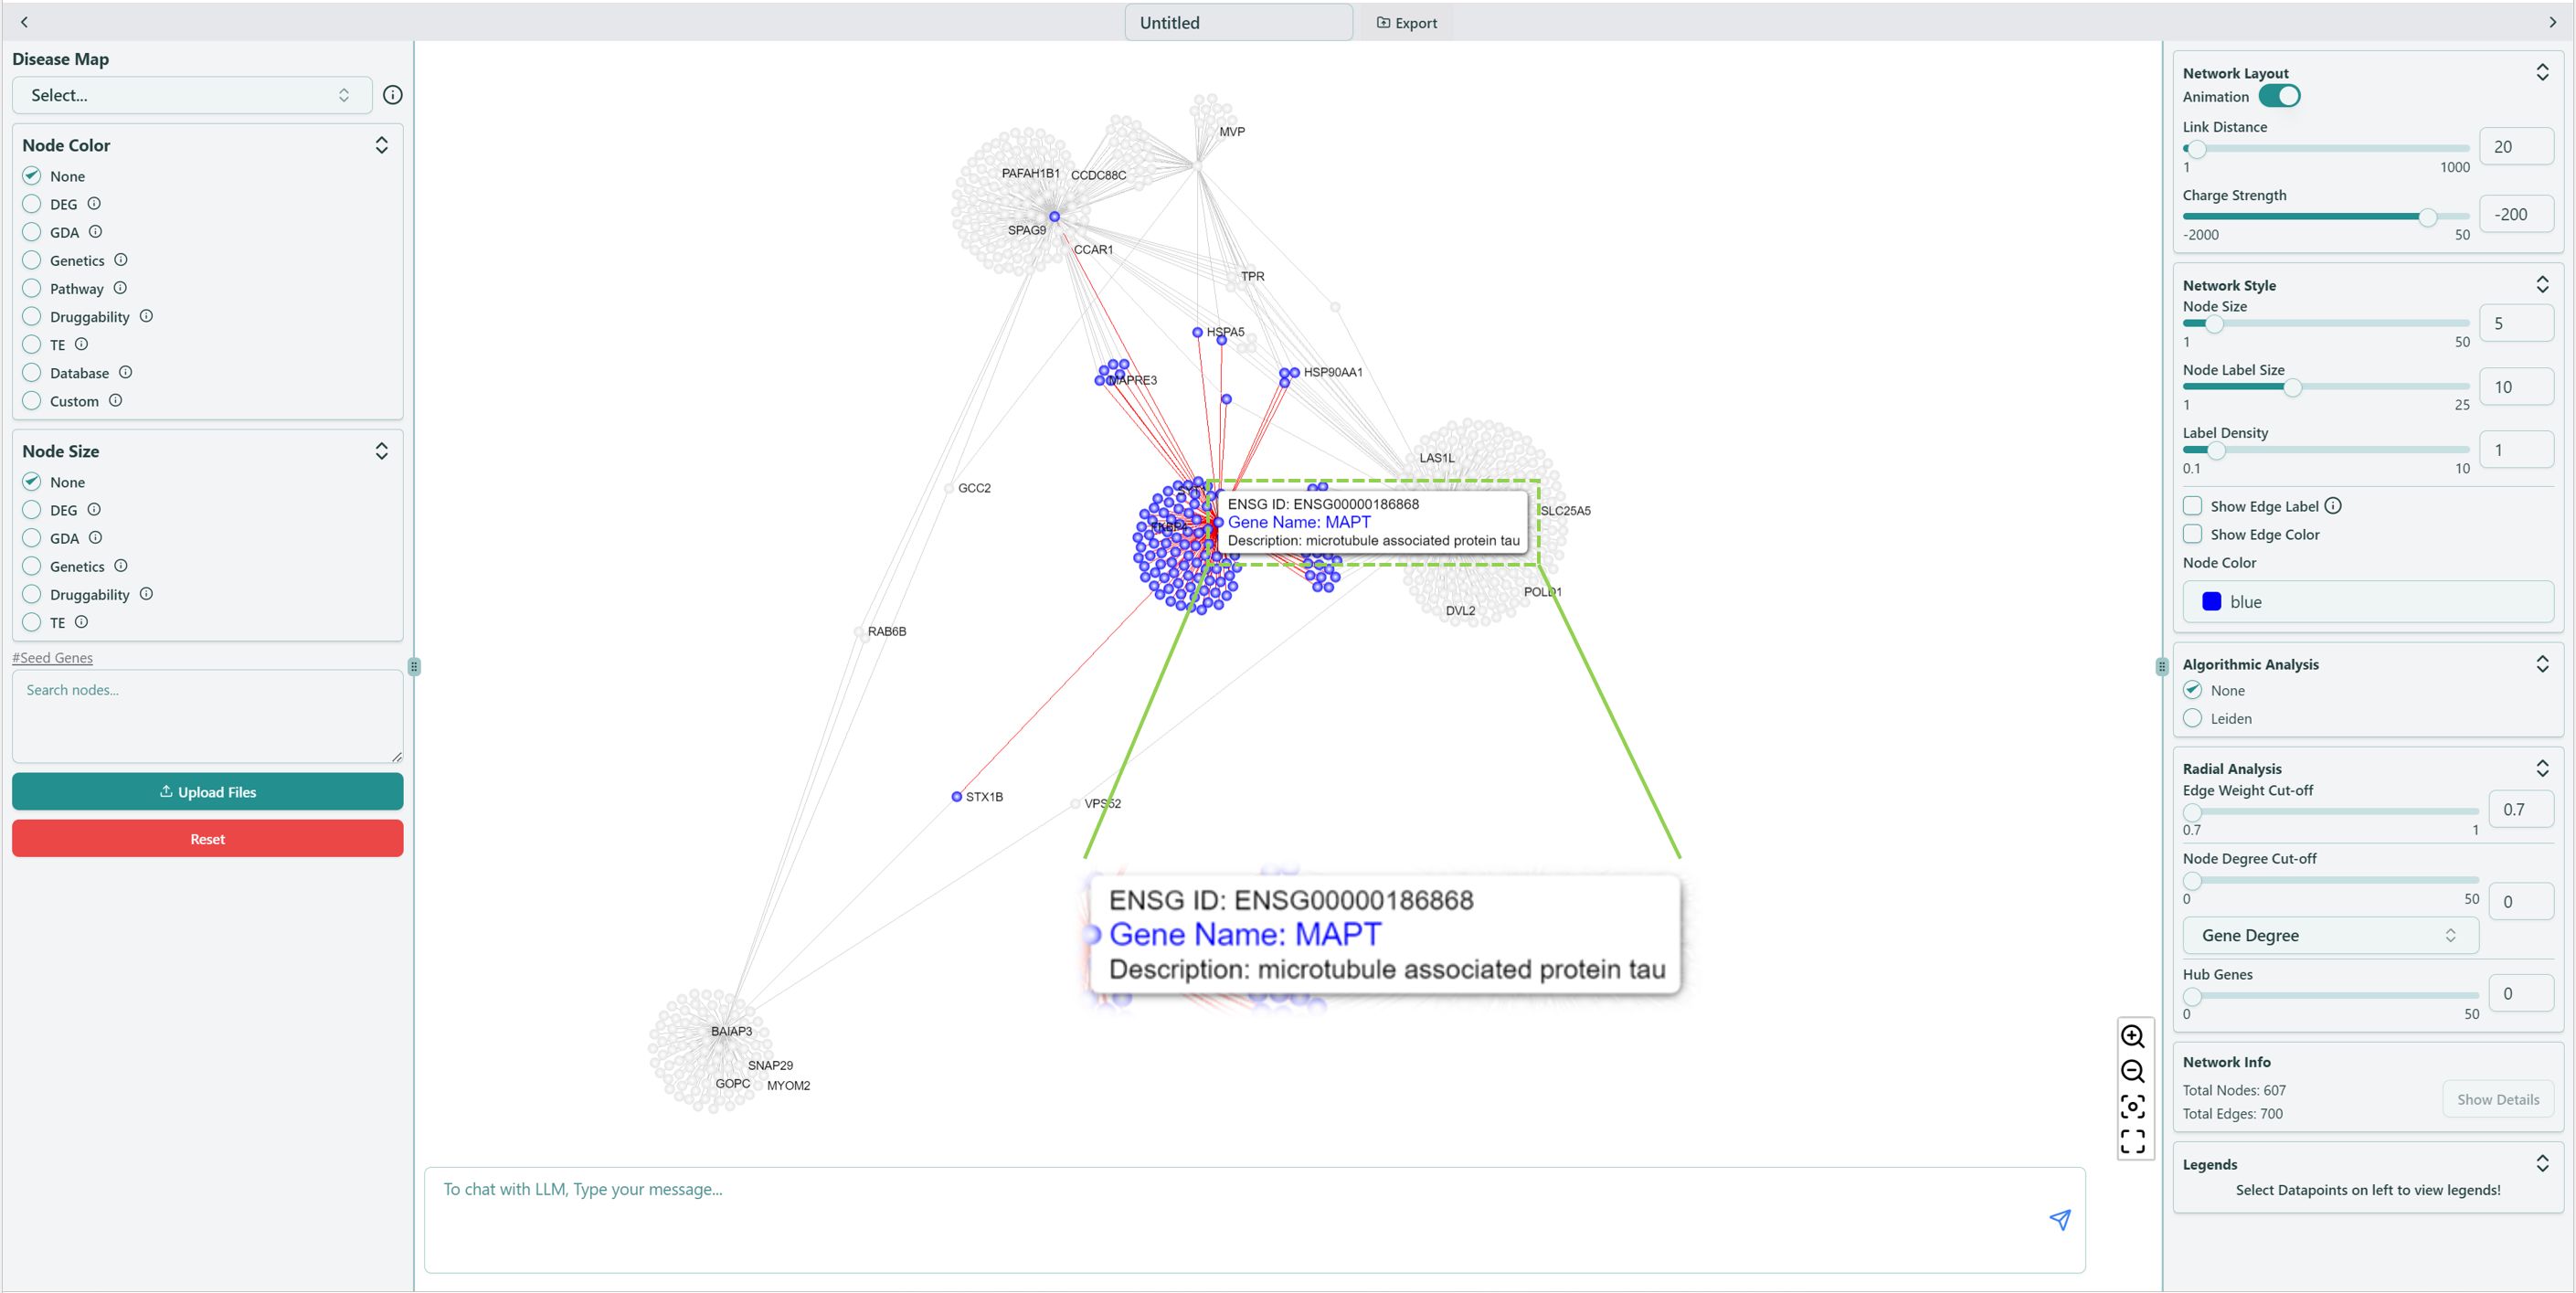
Task: Zoom in on the network graph
Action: coord(2134,1037)
